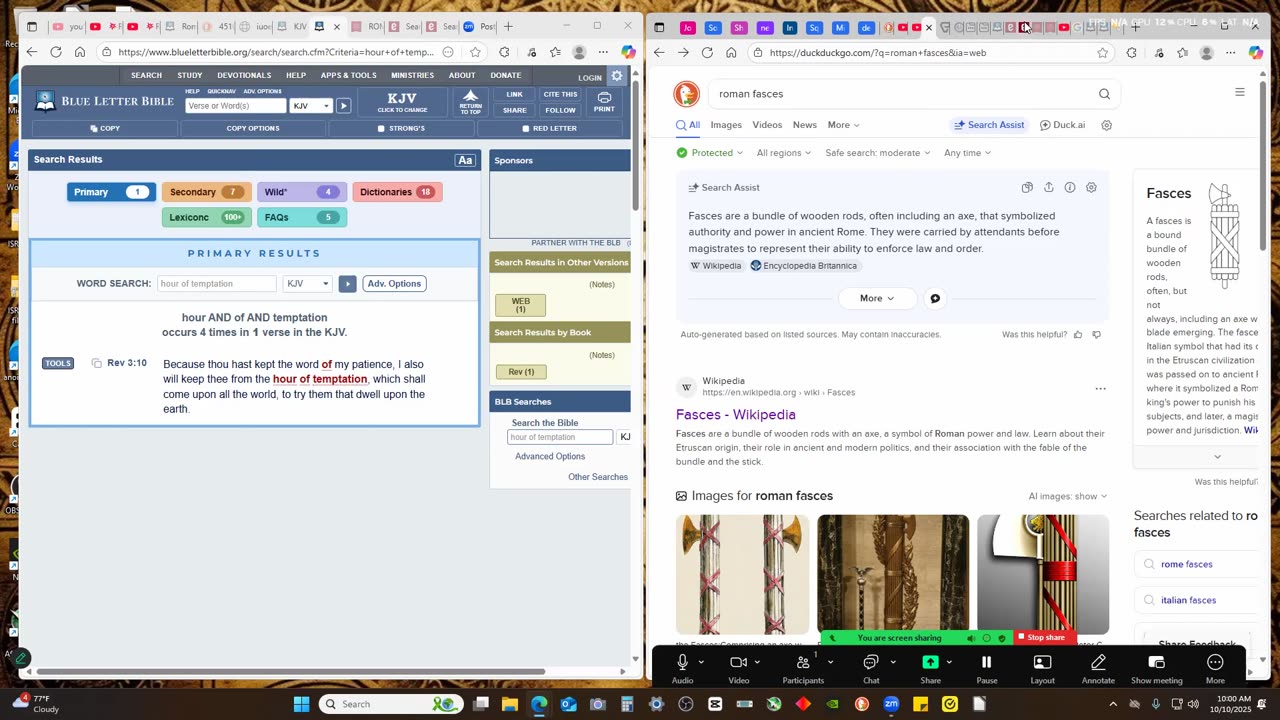
Task: Share the Search Assist answer
Action: (x=1048, y=188)
